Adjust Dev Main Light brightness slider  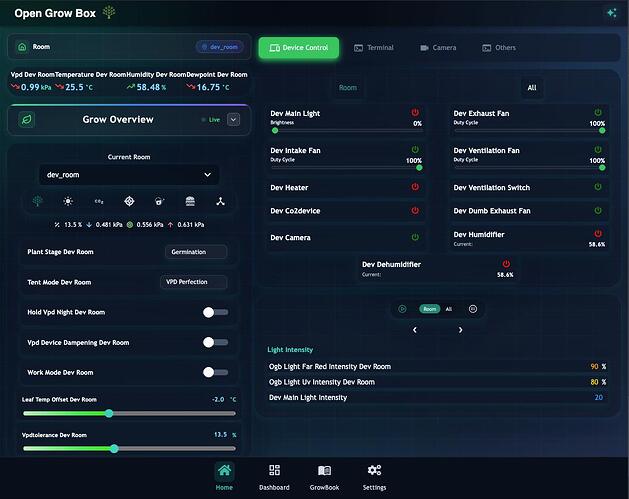coord(347,130)
